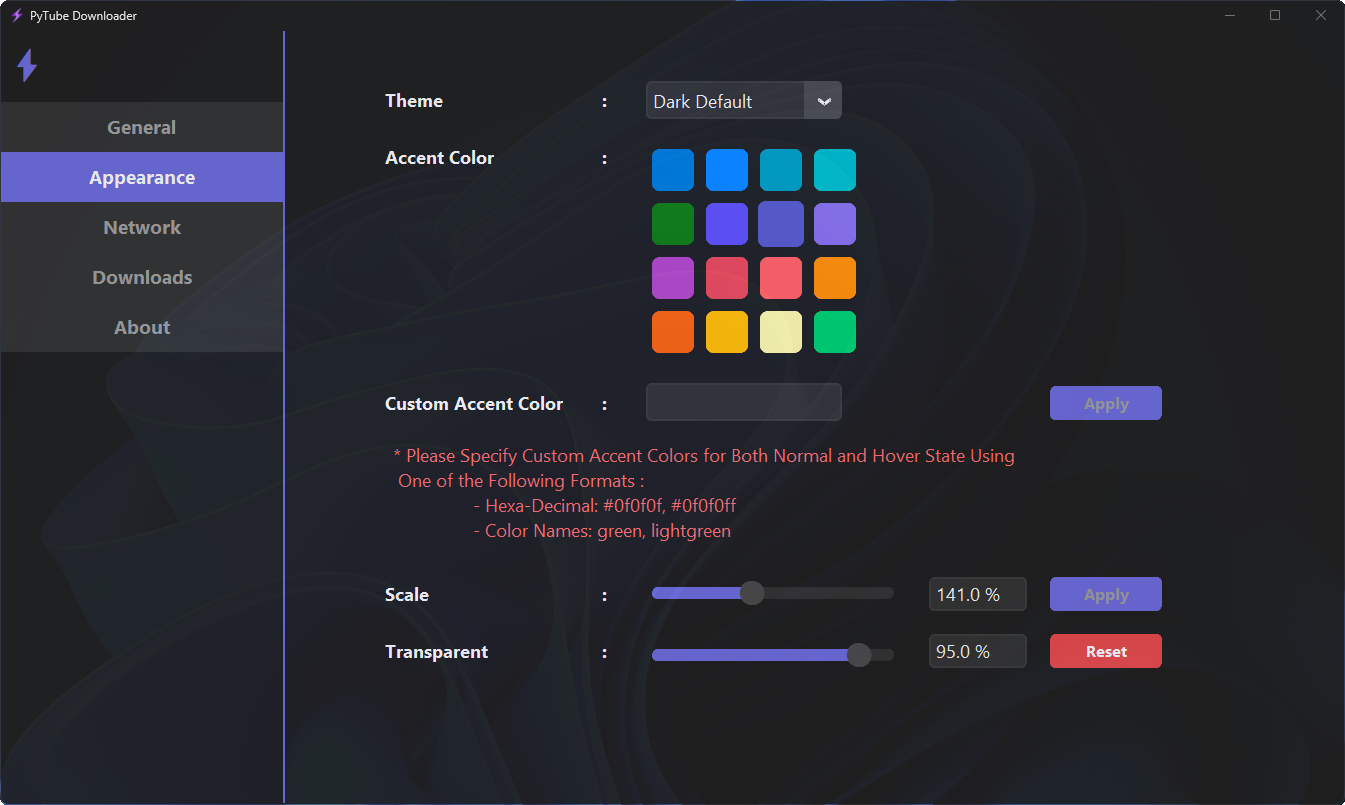Minimize the PyTube Downloader window
This screenshot has width=1345, height=805.
pos(1230,15)
